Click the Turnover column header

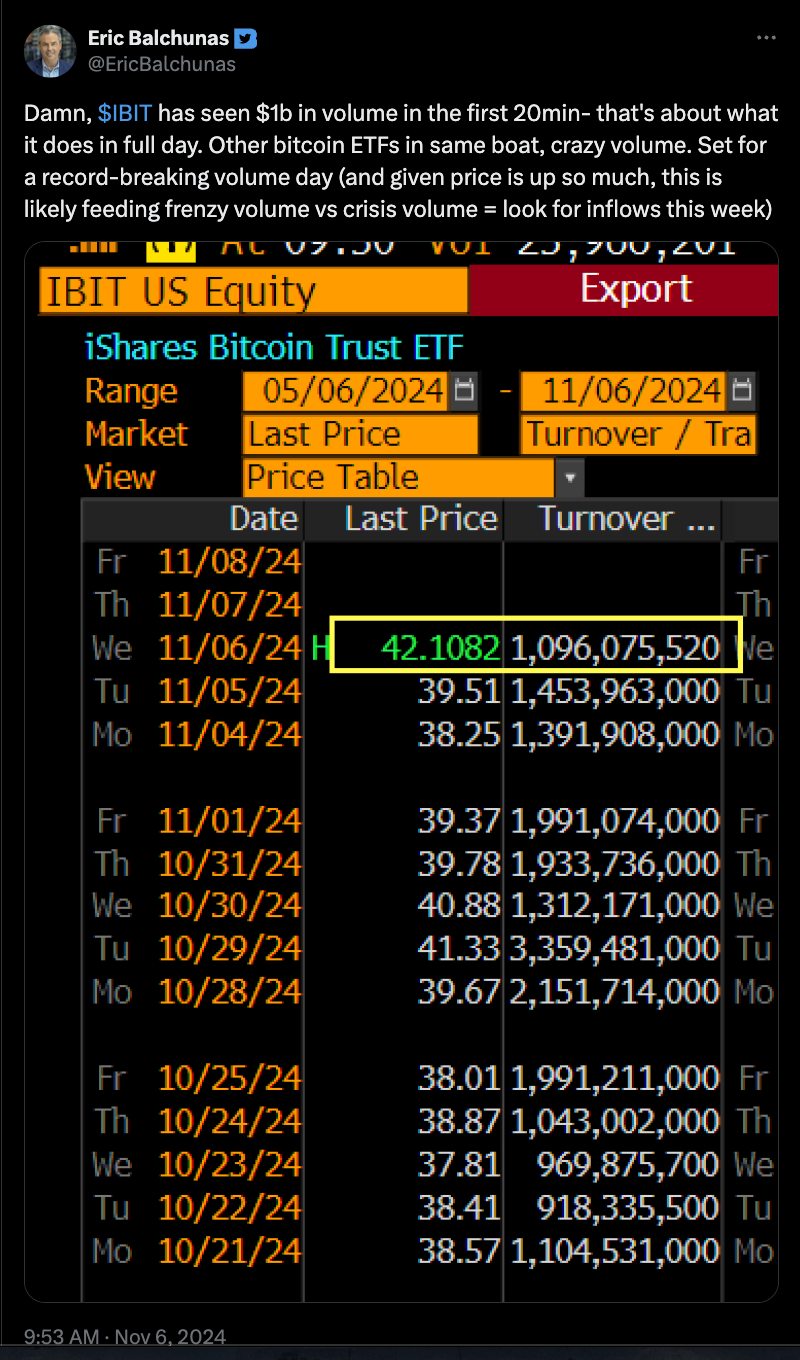[x=626, y=519]
